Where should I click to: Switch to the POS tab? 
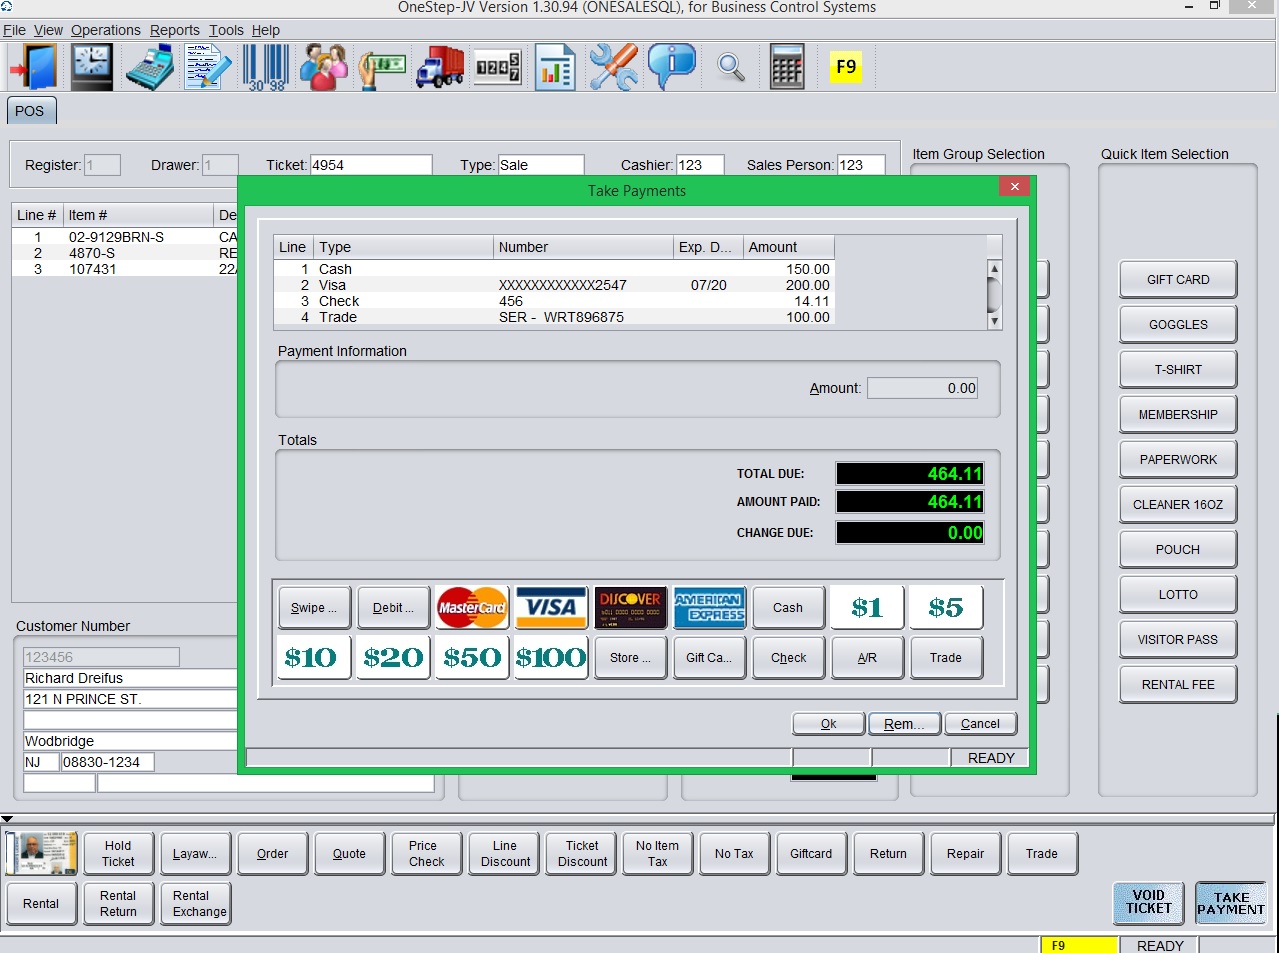(30, 111)
